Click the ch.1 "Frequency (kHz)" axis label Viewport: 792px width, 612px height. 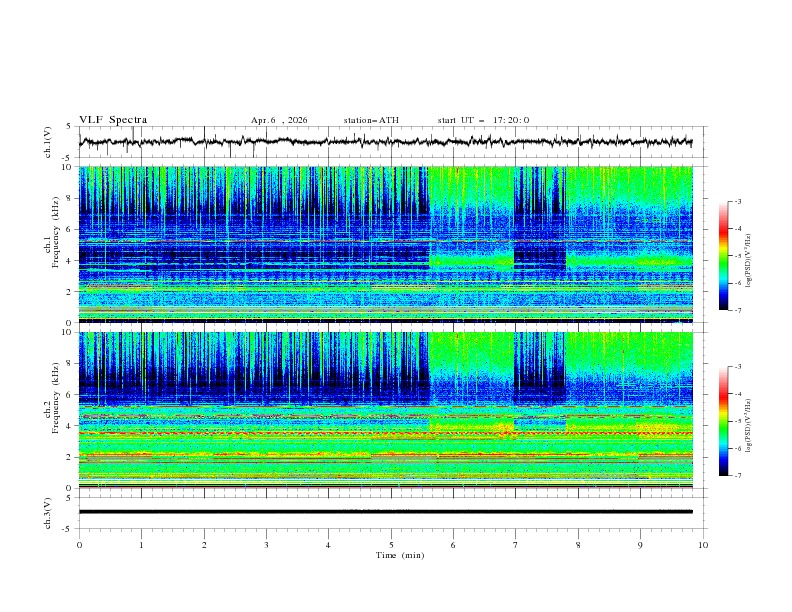point(56,233)
